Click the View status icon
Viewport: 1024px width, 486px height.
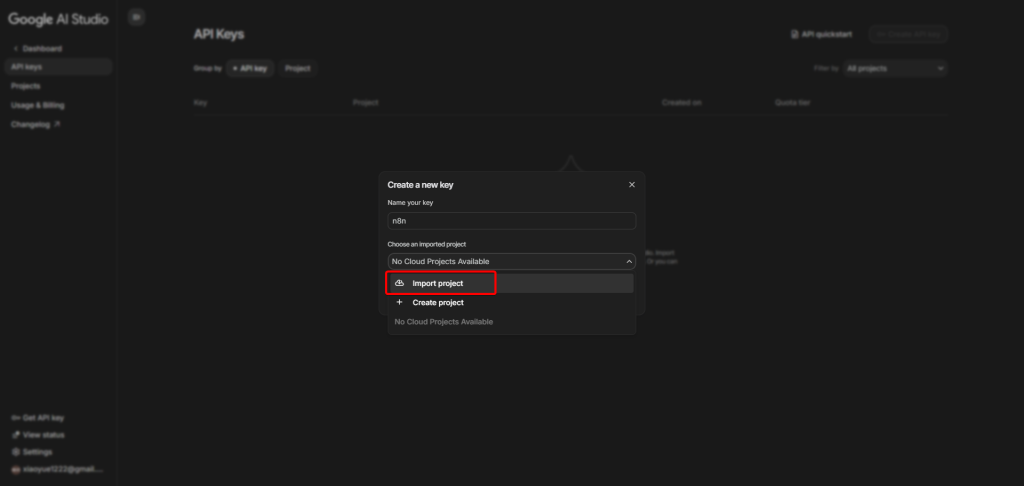pos(15,435)
